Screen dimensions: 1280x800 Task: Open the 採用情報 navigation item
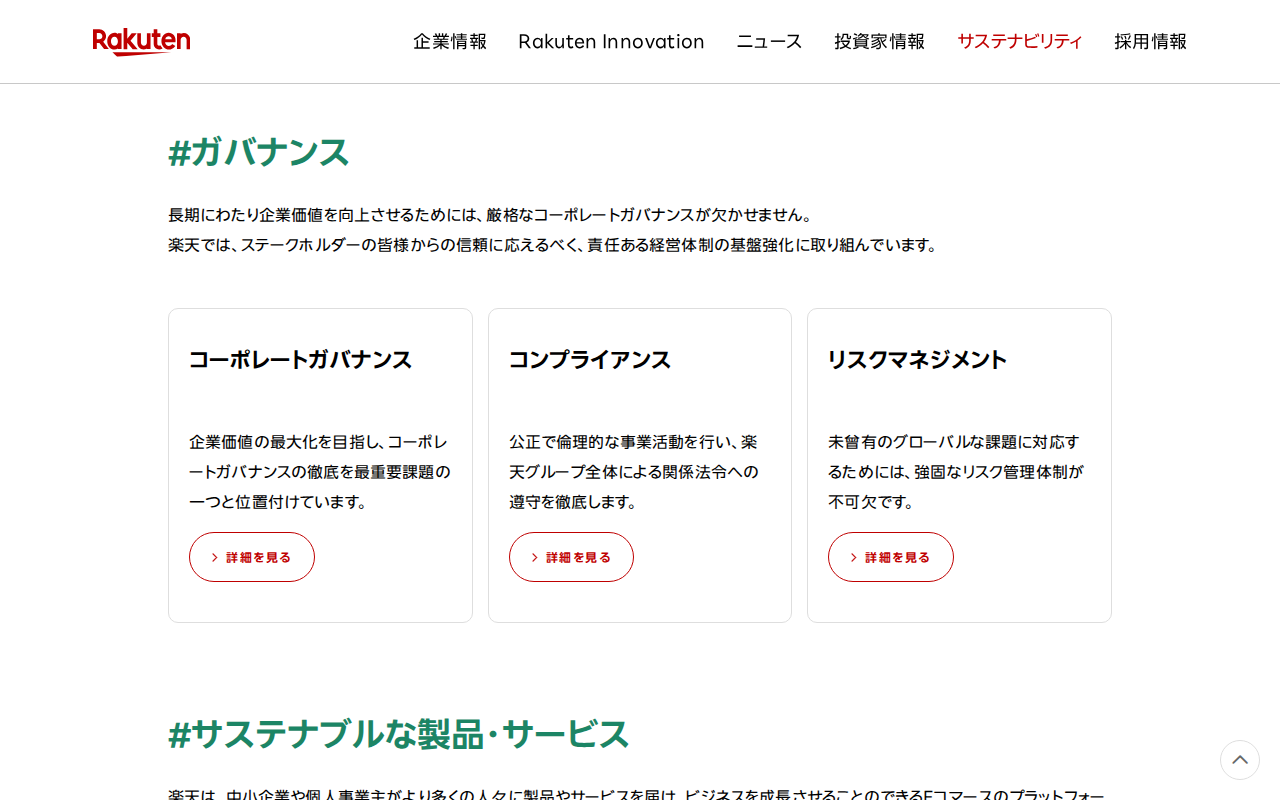pyautogui.click(x=1150, y=41)
